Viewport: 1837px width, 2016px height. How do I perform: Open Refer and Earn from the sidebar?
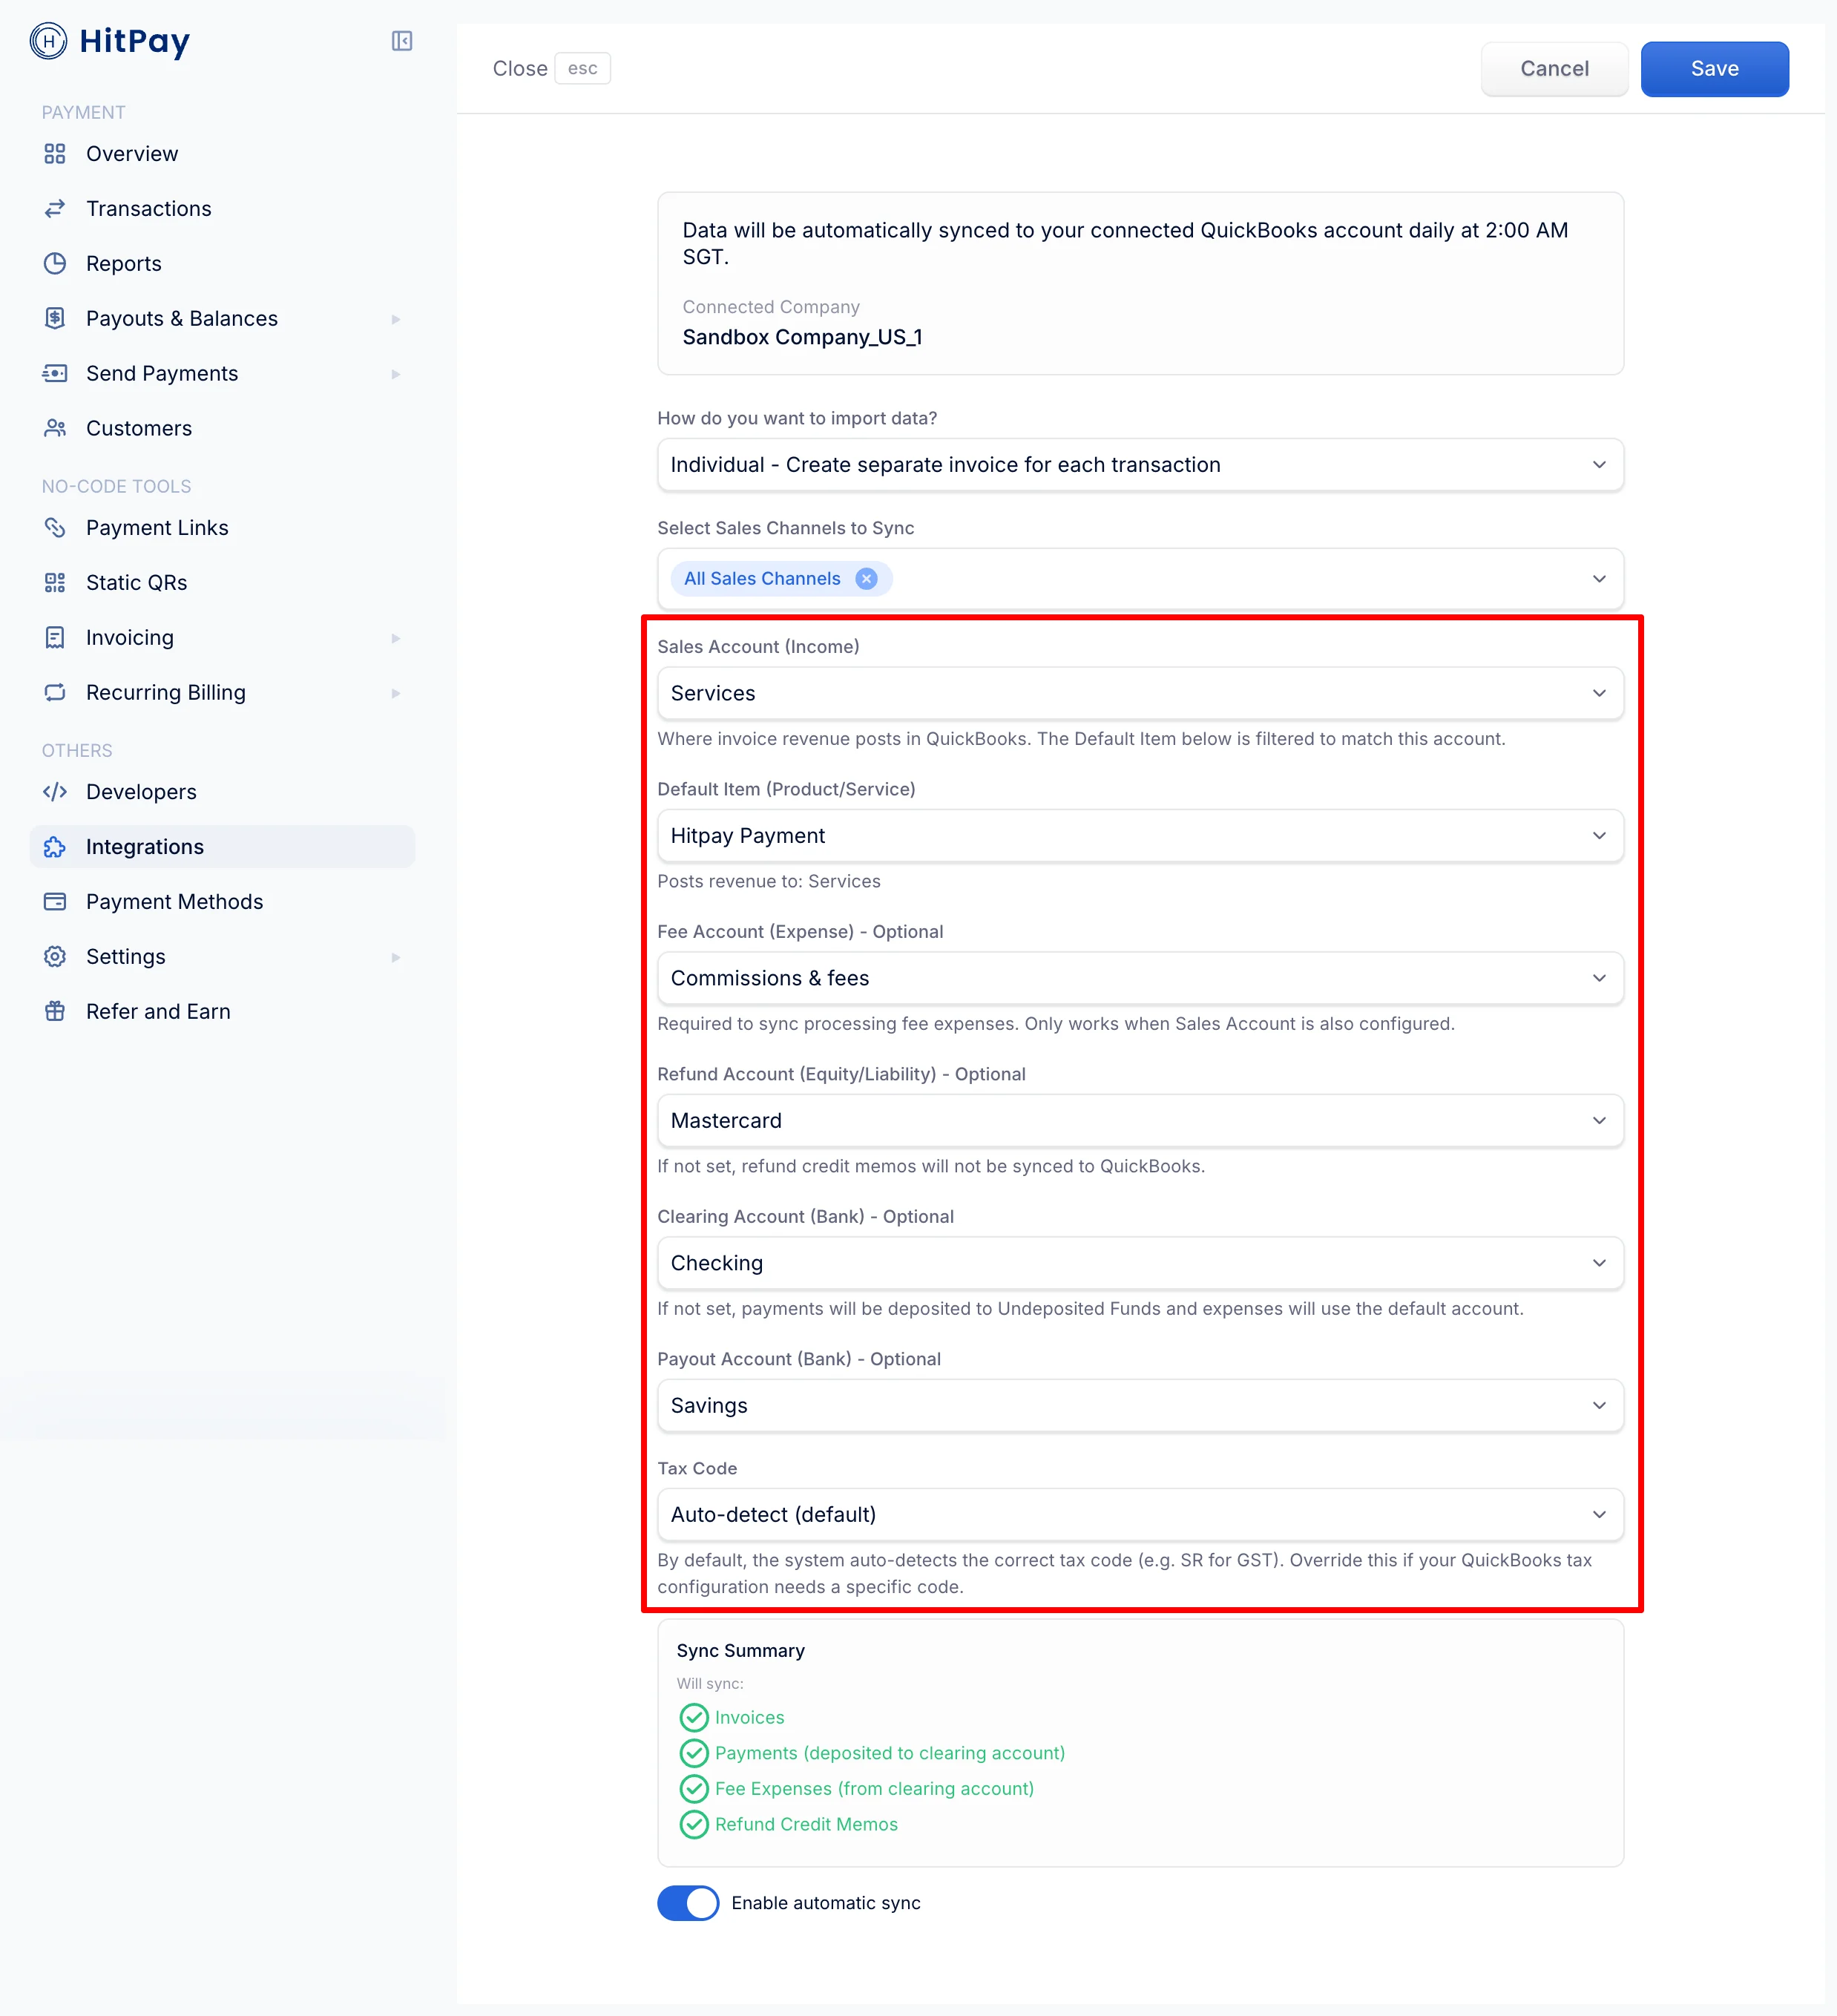(x=222, y=1012)
